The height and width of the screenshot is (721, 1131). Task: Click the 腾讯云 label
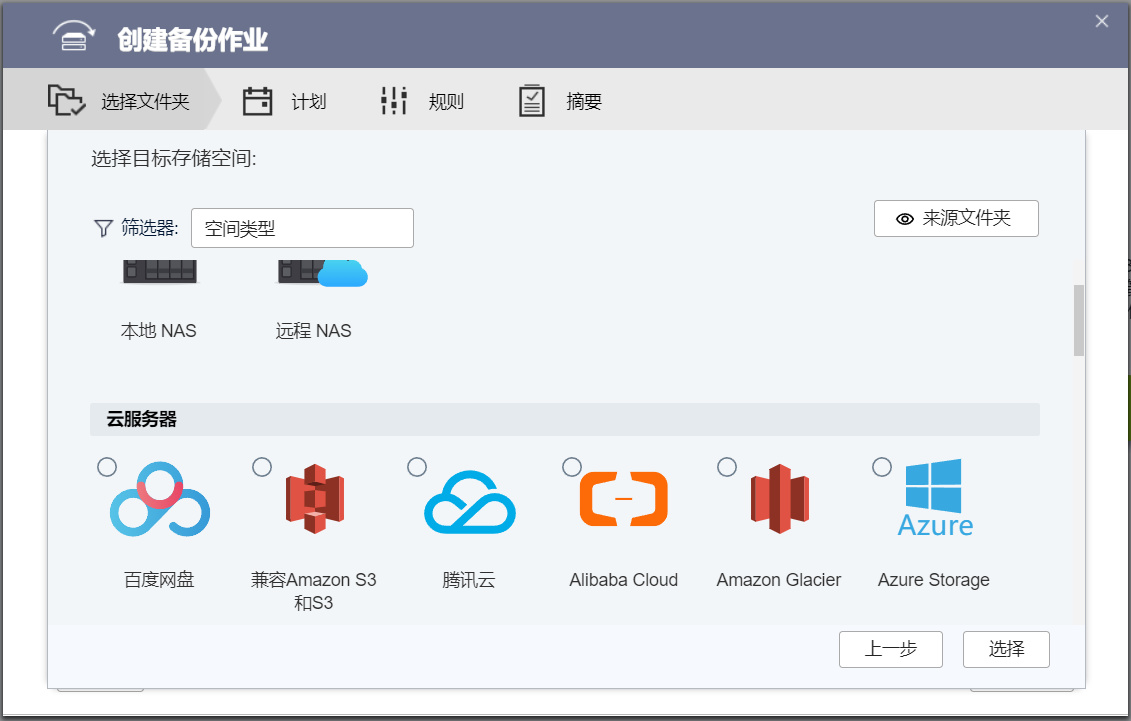point(469,580)
